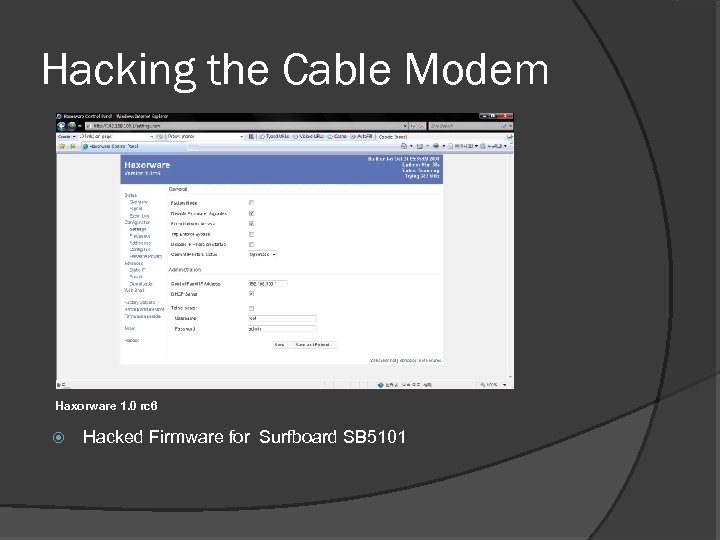Click the Stop icon beside address bar
The width and height of the screenshot is (720, 540).
click(421, 126)
